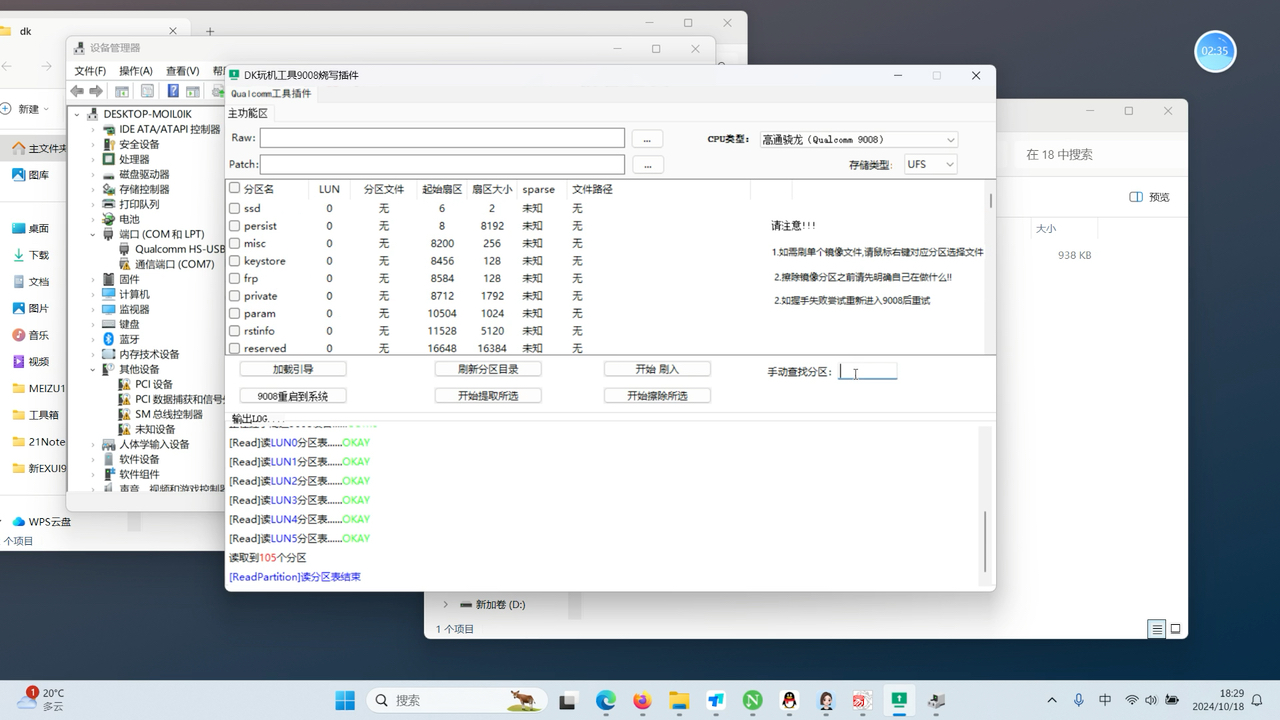Viewport: 1280px width, 720px height.
Task: Launch Microsoft Edge from the taskbar
Action: click(x=606, y=700)
